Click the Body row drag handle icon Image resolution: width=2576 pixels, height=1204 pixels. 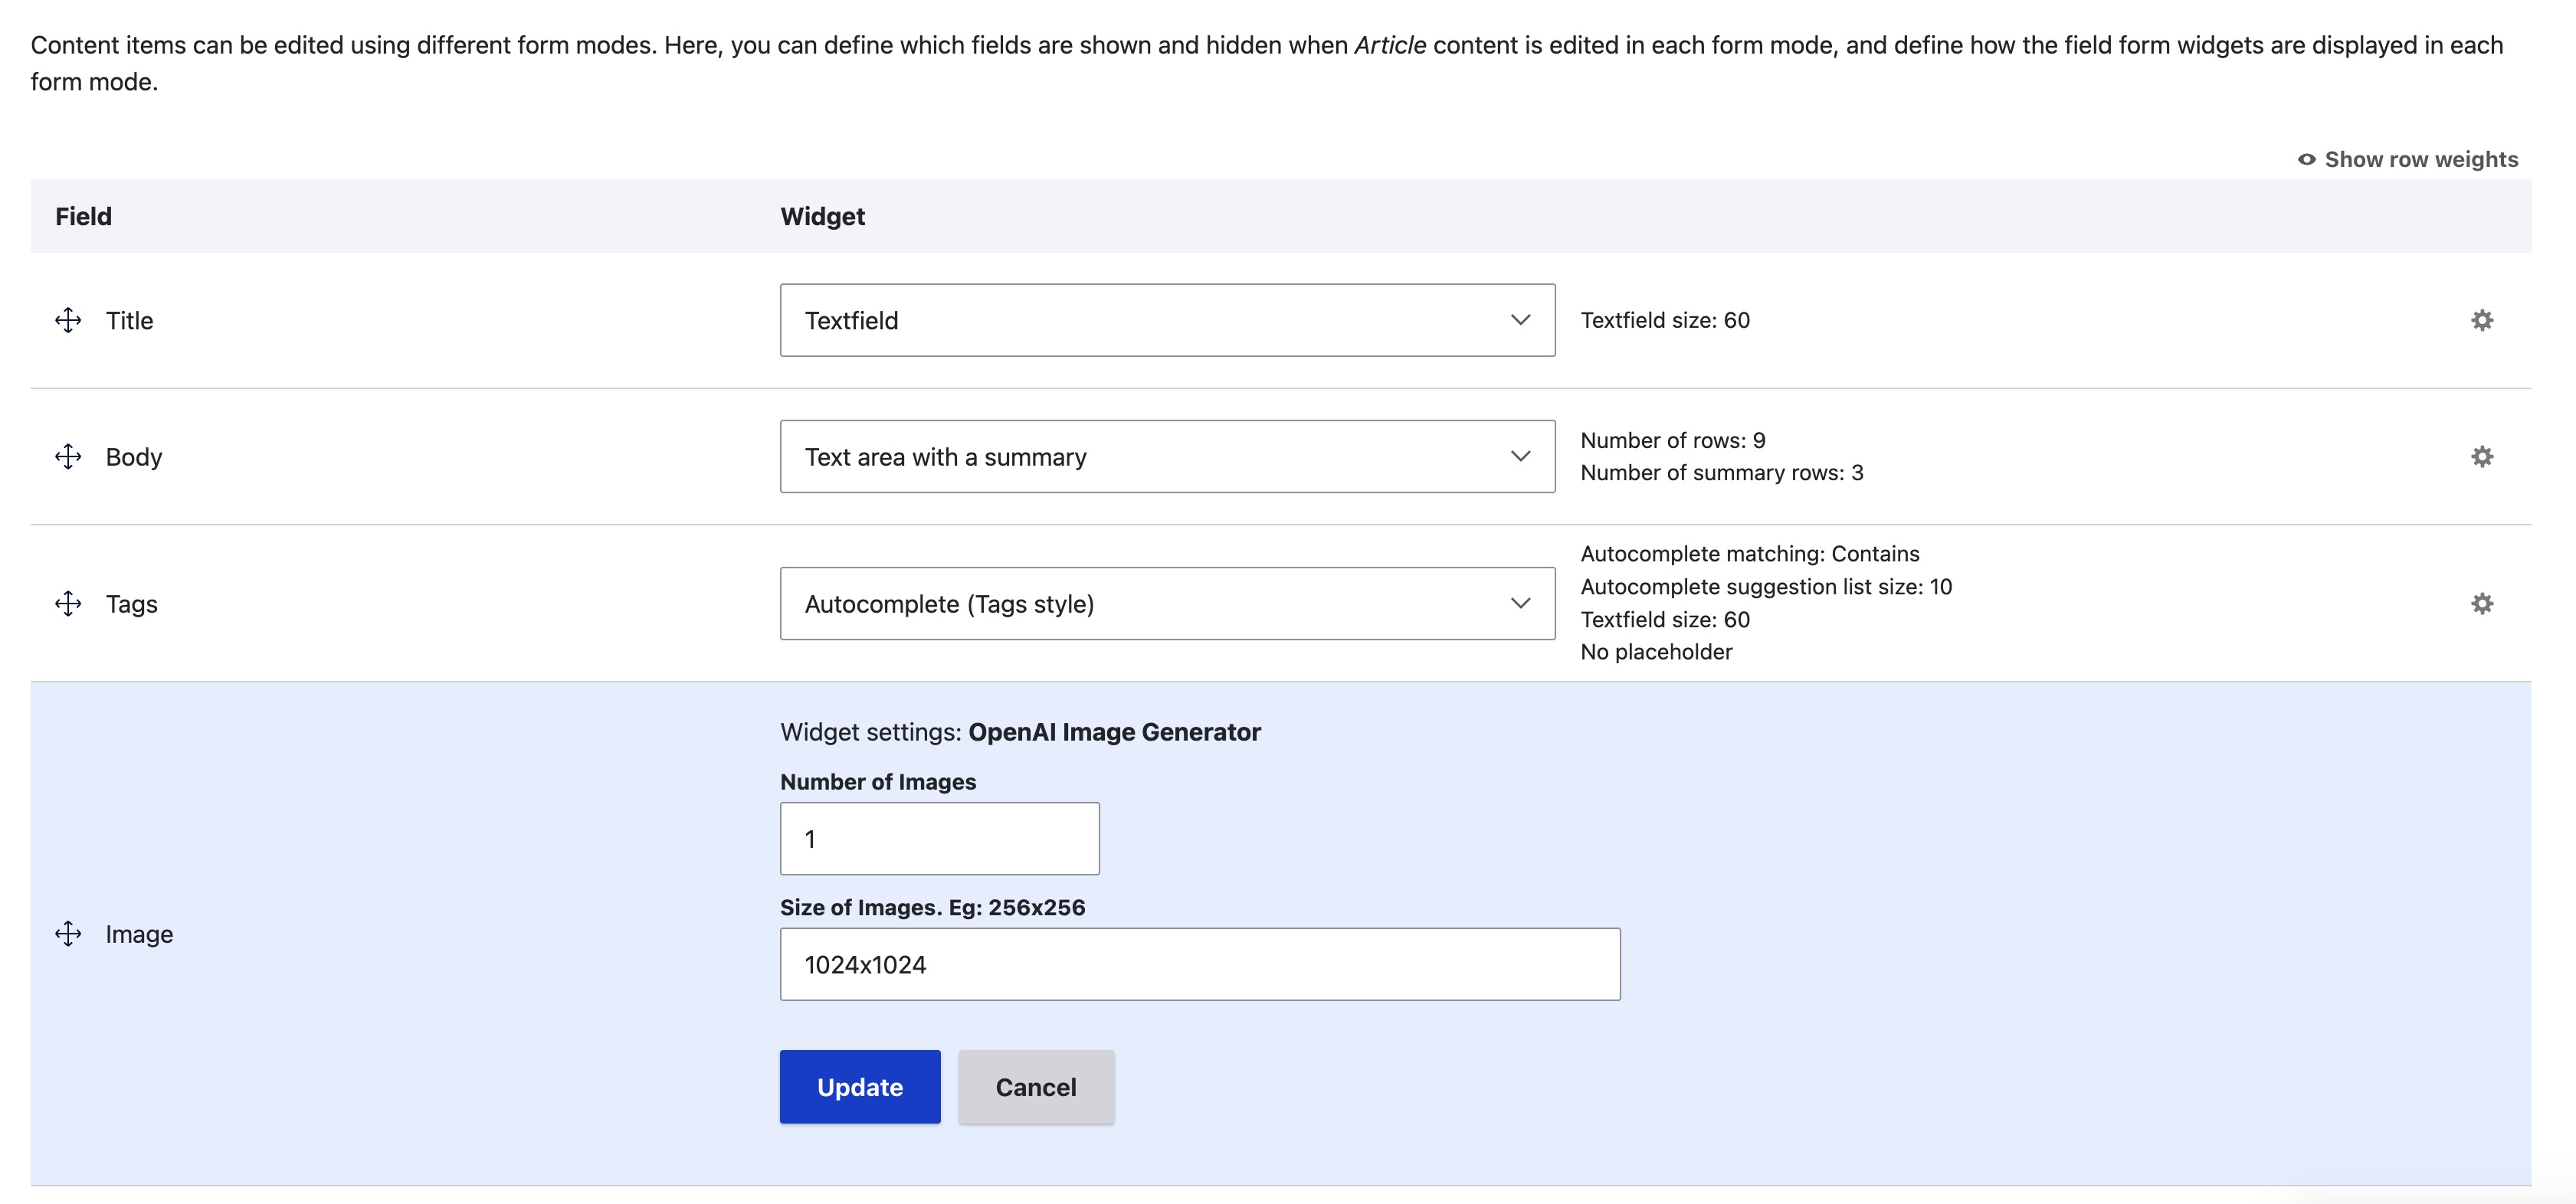click(x=68, y=457)
